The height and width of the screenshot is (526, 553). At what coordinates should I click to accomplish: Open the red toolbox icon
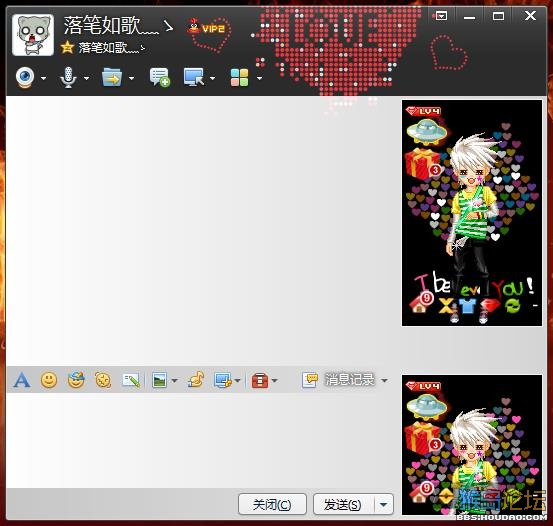pyautogui.click(x=260, y=381)
